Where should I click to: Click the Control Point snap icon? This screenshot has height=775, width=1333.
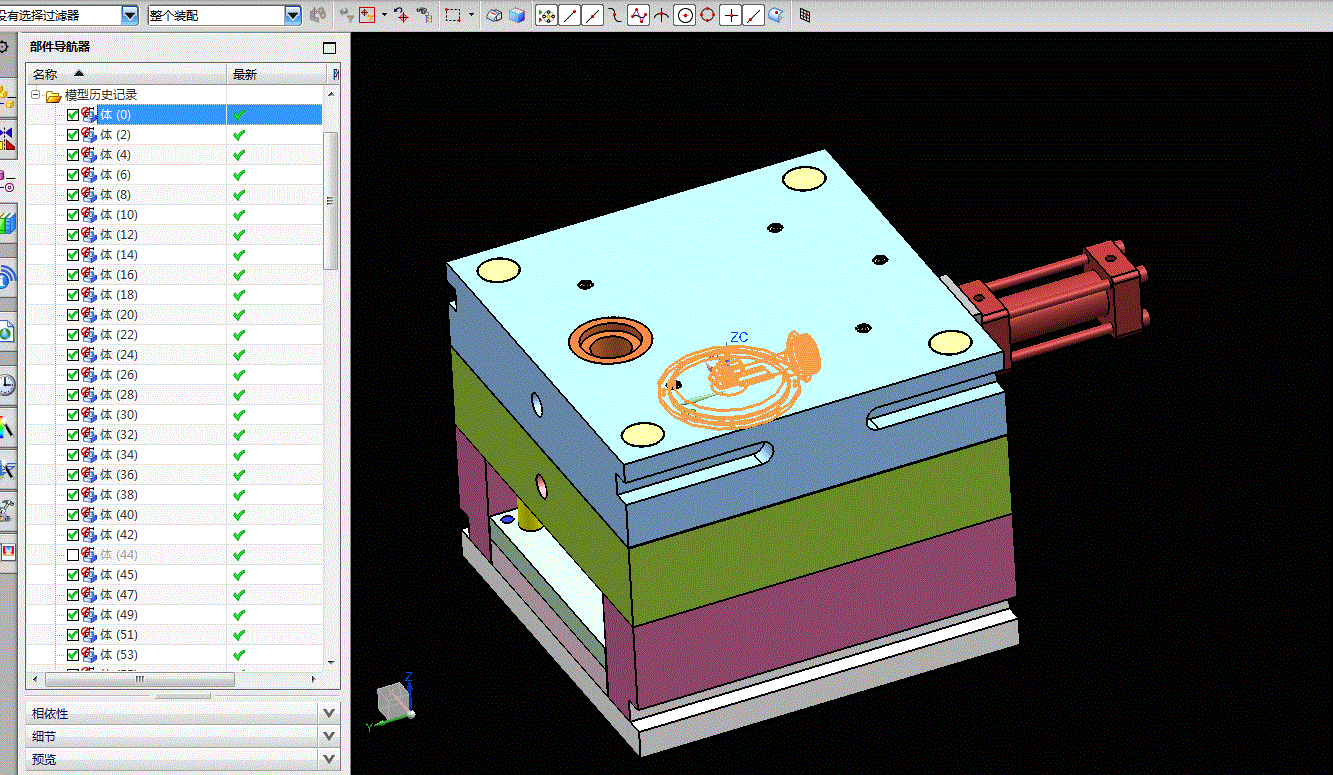(x=639, y=15)
